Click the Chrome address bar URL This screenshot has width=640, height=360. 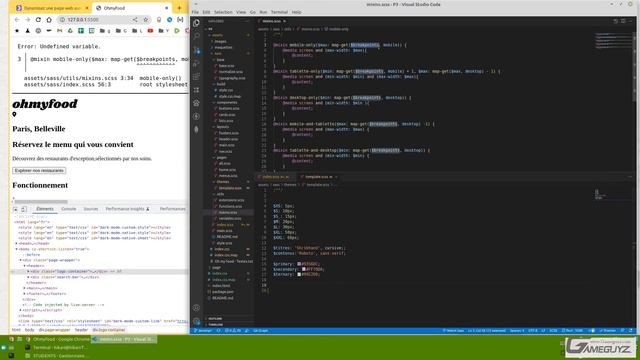83,20
